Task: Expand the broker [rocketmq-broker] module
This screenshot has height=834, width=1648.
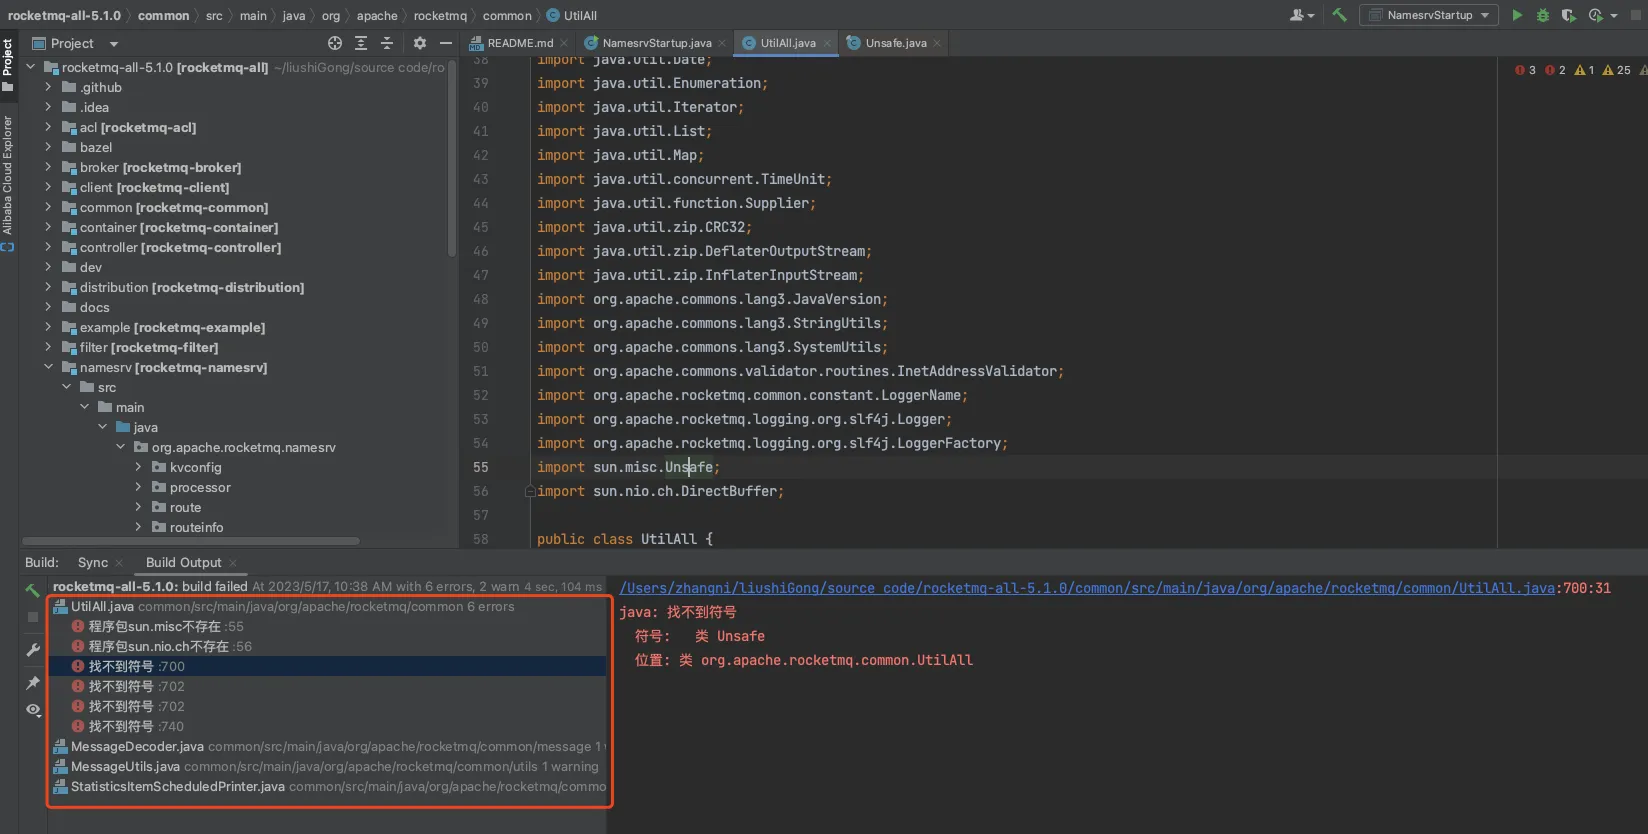Action: (48, 167)
